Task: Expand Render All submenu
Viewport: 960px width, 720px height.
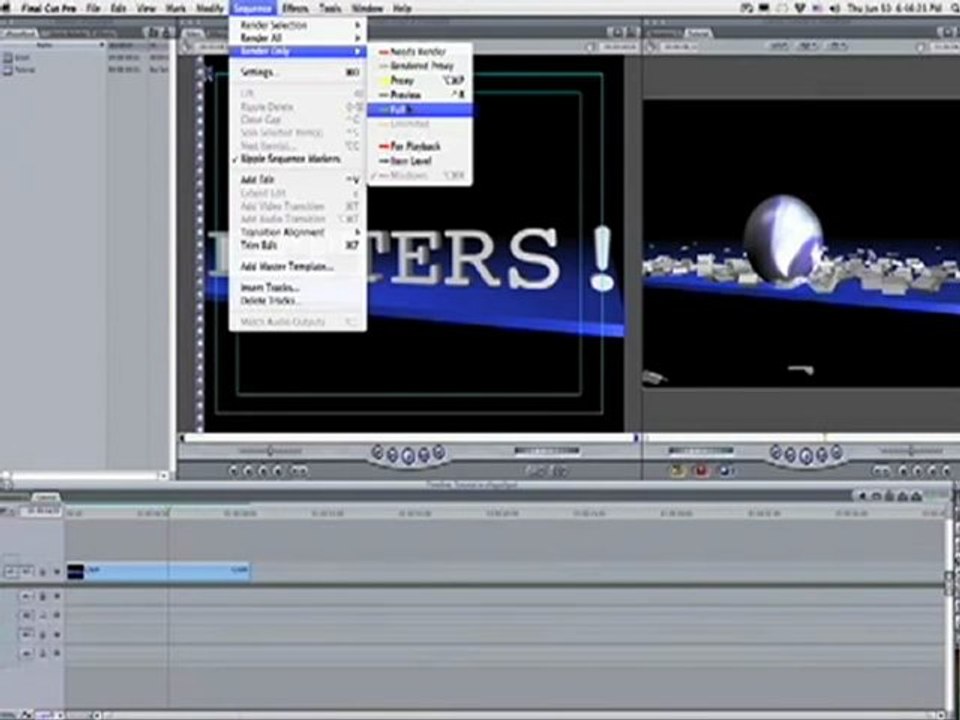Action: pyautogui.click(x=298, y=38)
